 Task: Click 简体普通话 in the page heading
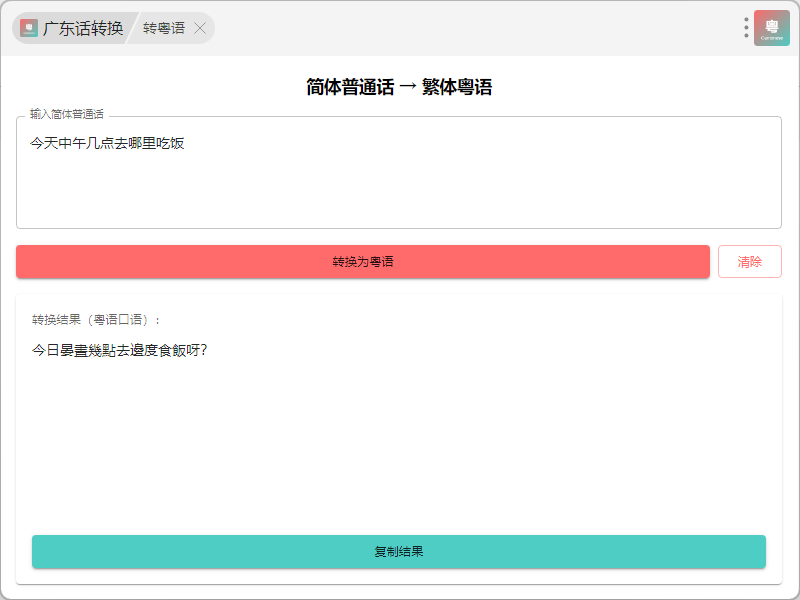(x=350, y=87)
